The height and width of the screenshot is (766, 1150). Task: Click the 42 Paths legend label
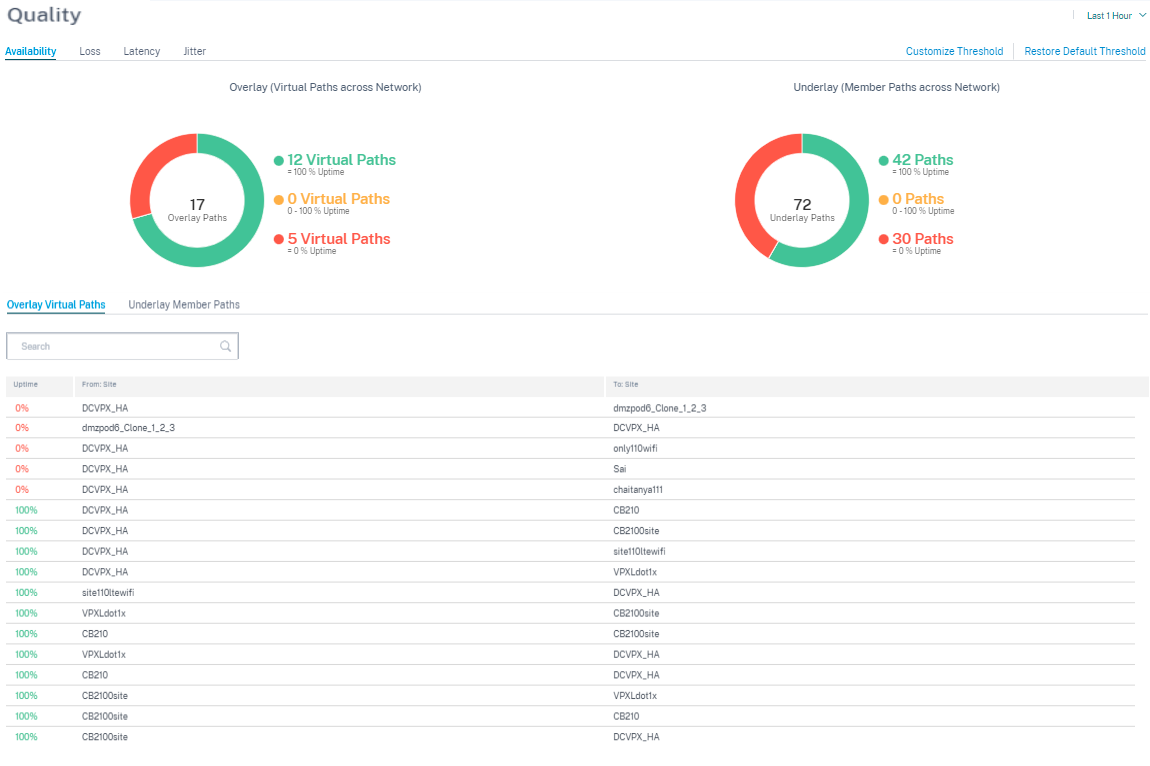(923, 160)
